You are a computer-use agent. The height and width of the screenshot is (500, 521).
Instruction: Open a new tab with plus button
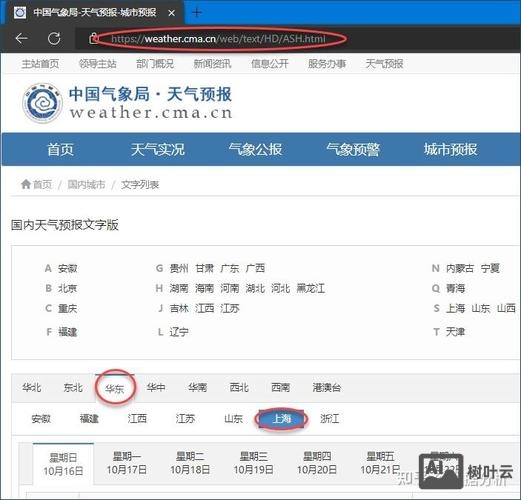[x=197, y=13]
